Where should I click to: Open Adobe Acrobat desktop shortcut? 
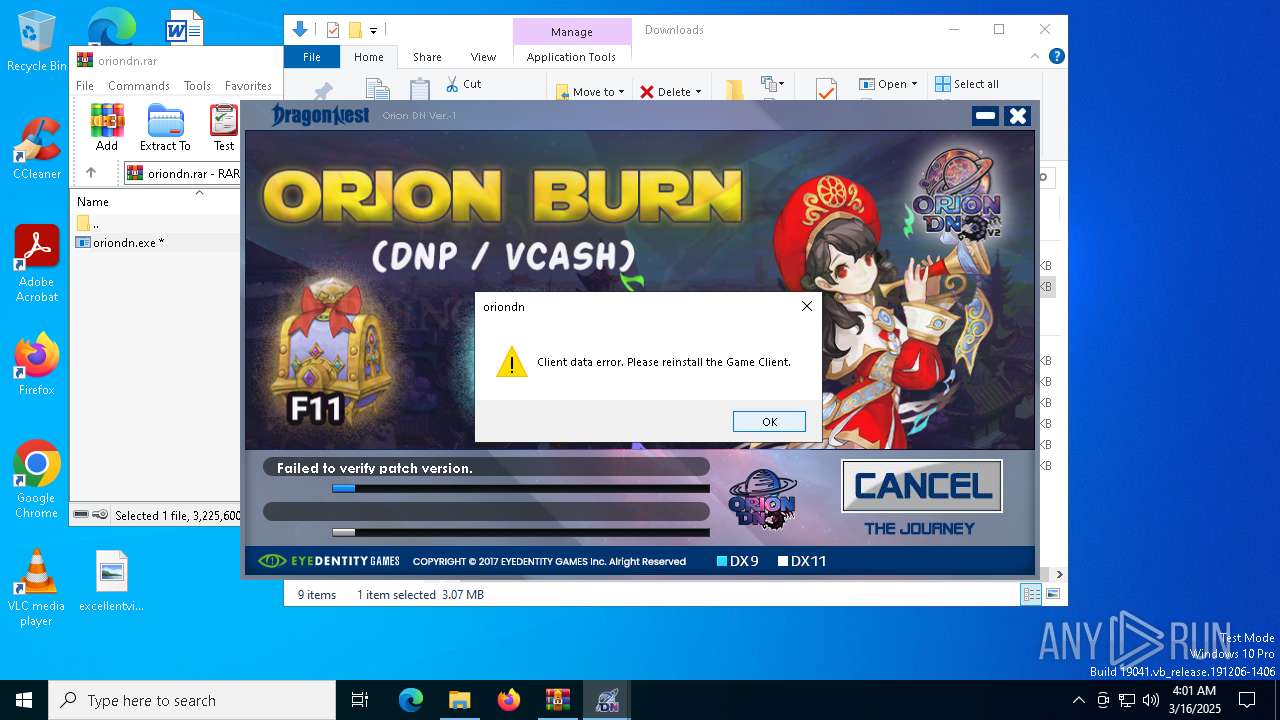(37, 264)
